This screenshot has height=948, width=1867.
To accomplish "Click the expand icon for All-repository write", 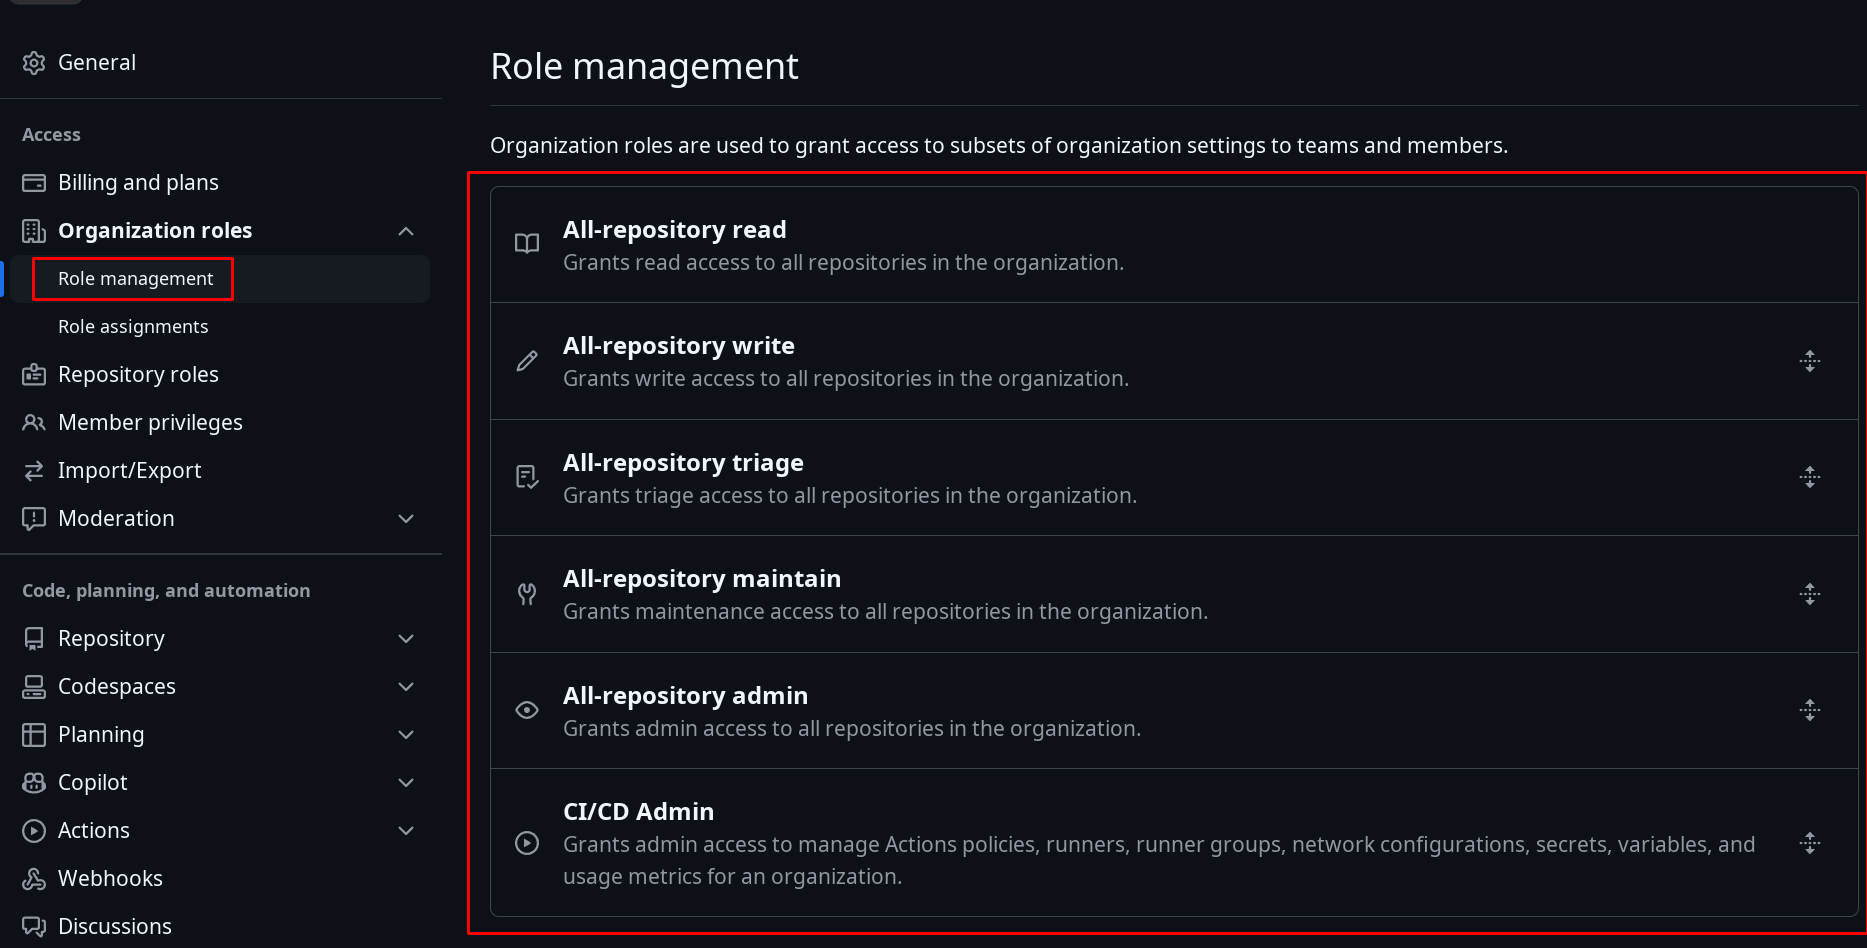I will pos(1809,361).
